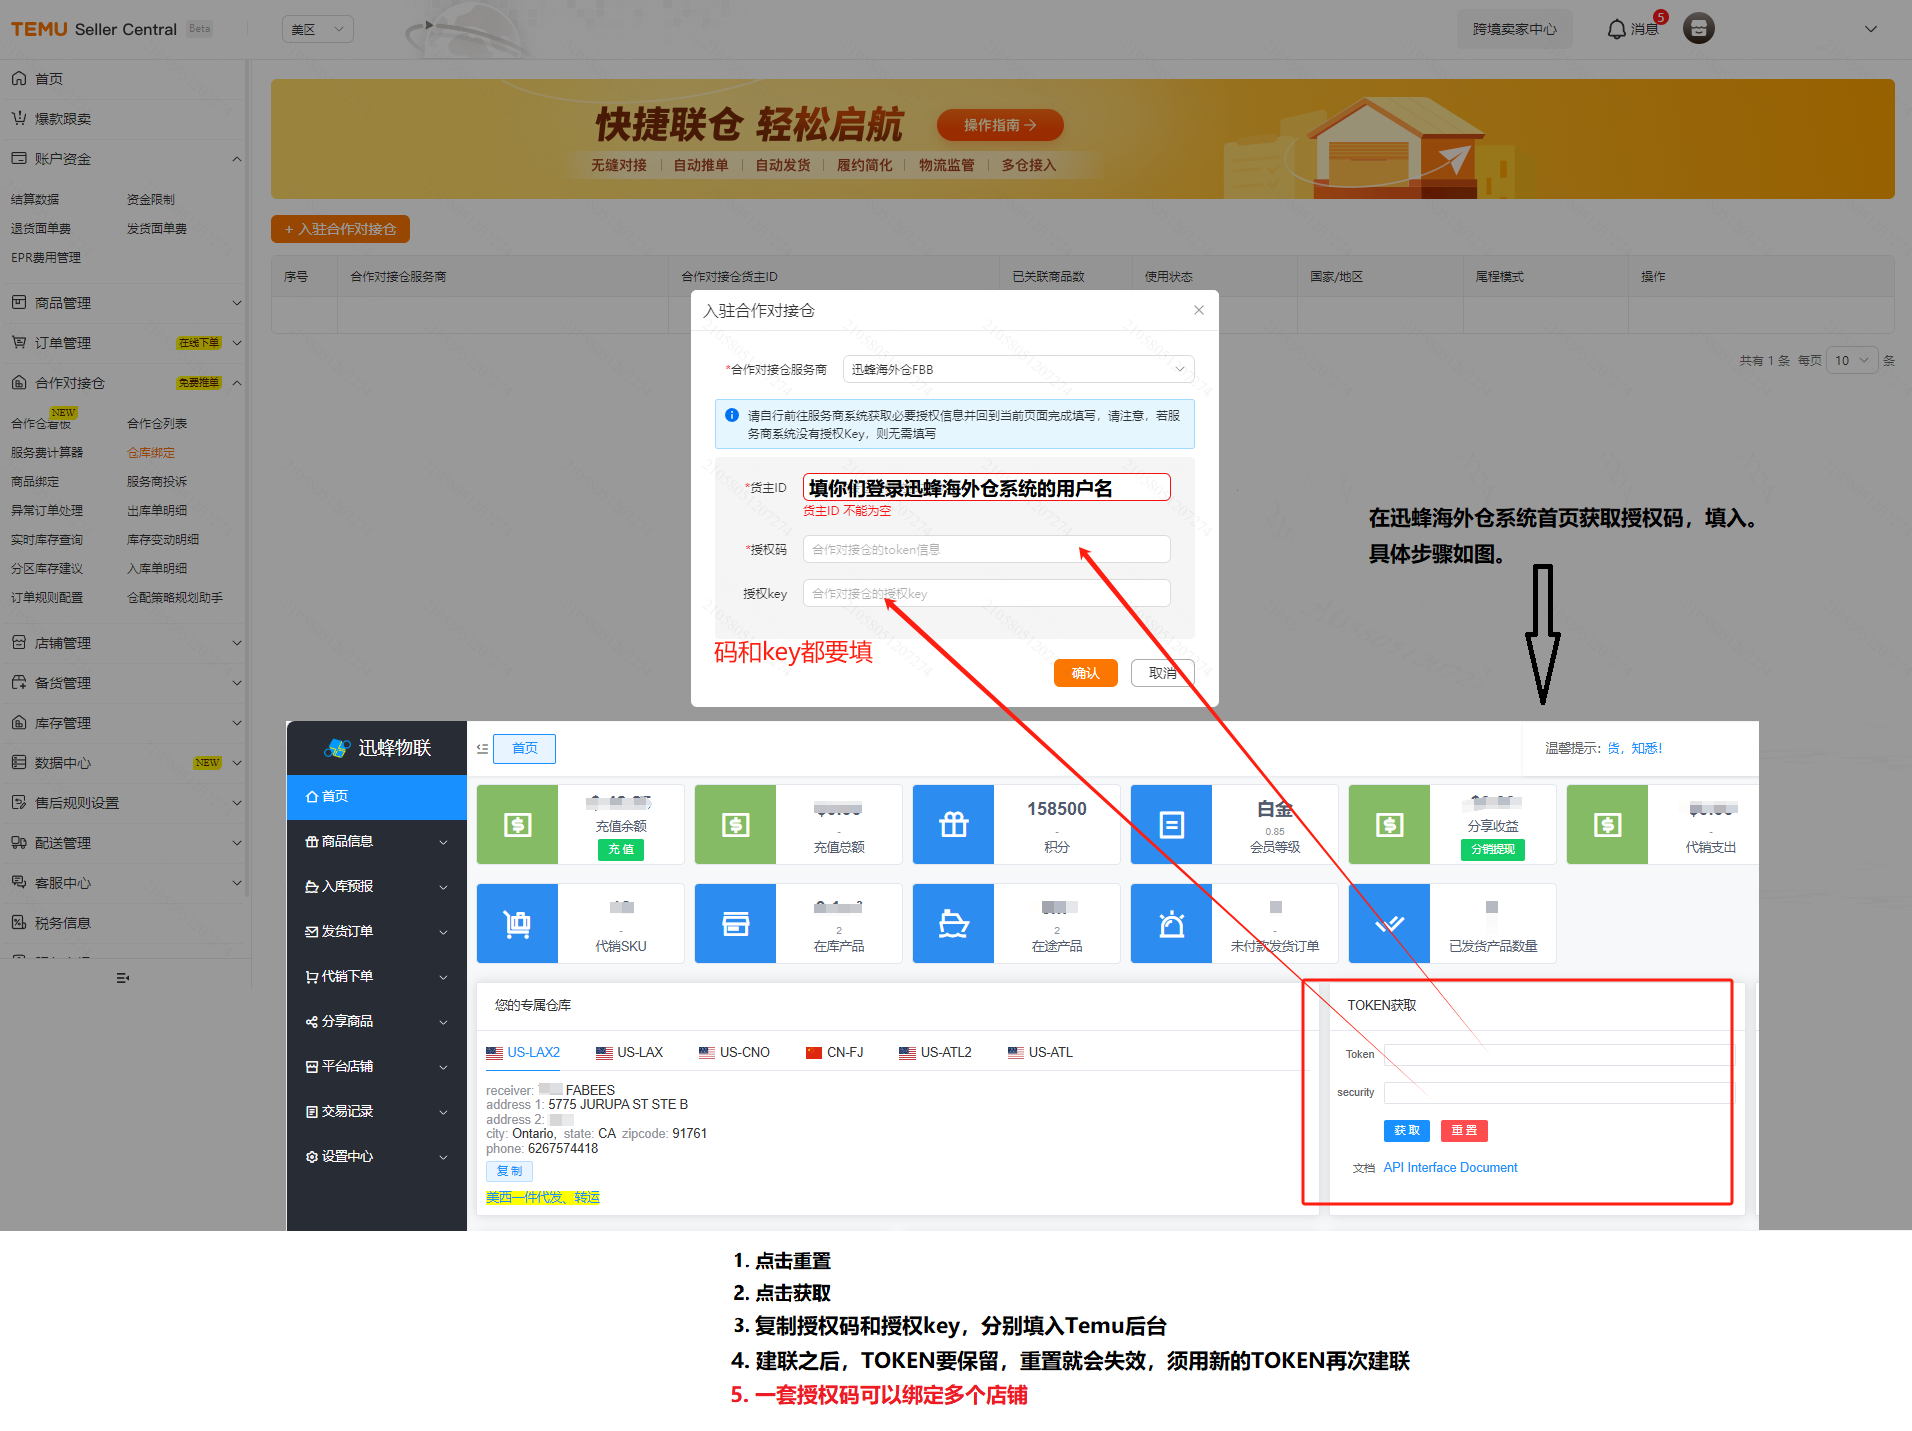Screen dimensions: 1912x1431
Task: Open the user avatar icon
Action: pyautogui.click(x=1698, y=29)
